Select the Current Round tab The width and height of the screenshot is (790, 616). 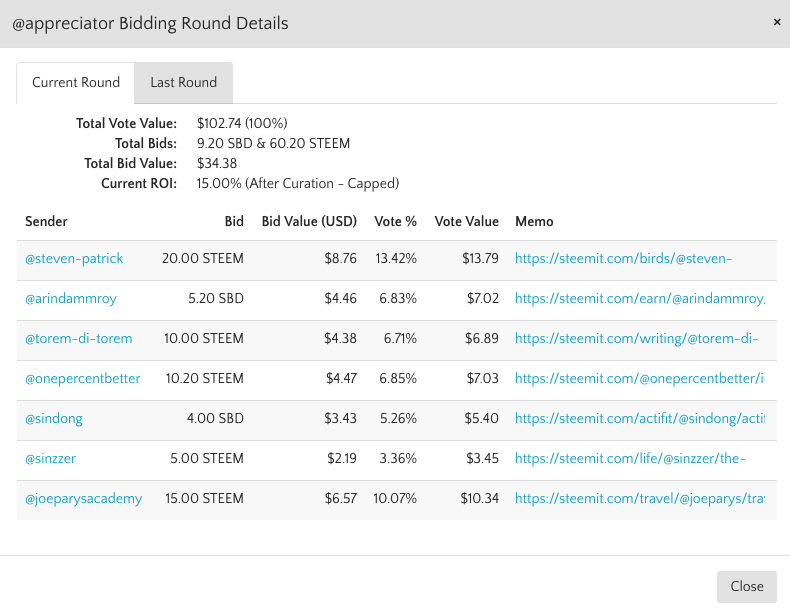[x=76, y=83]
